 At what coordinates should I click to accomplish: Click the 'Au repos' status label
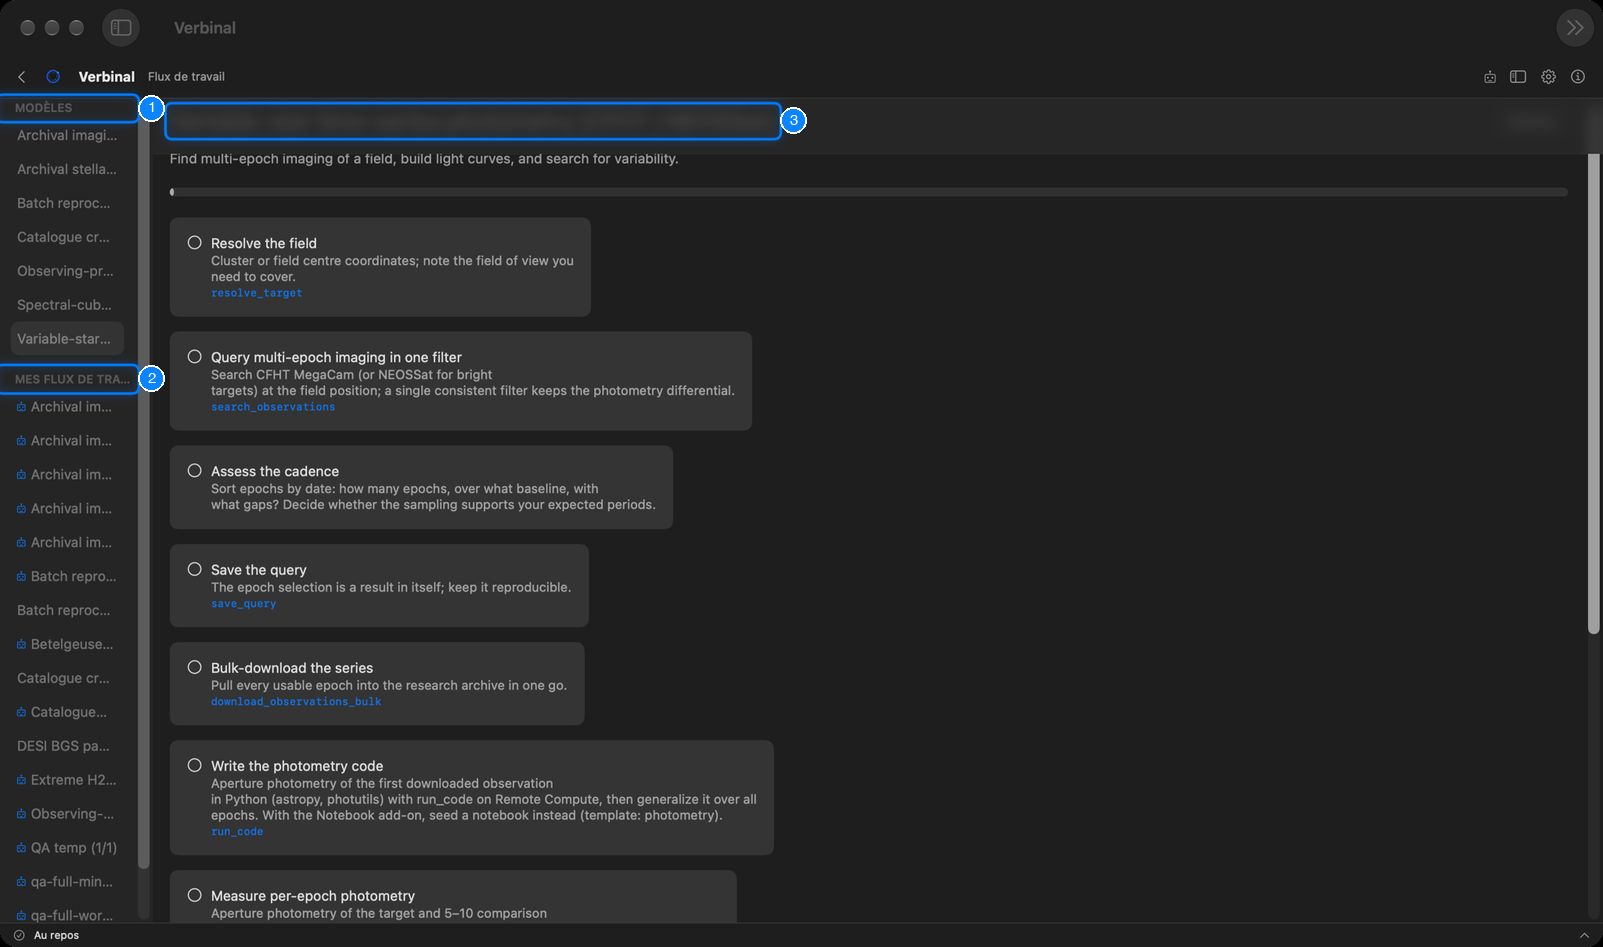click(56, 936)
